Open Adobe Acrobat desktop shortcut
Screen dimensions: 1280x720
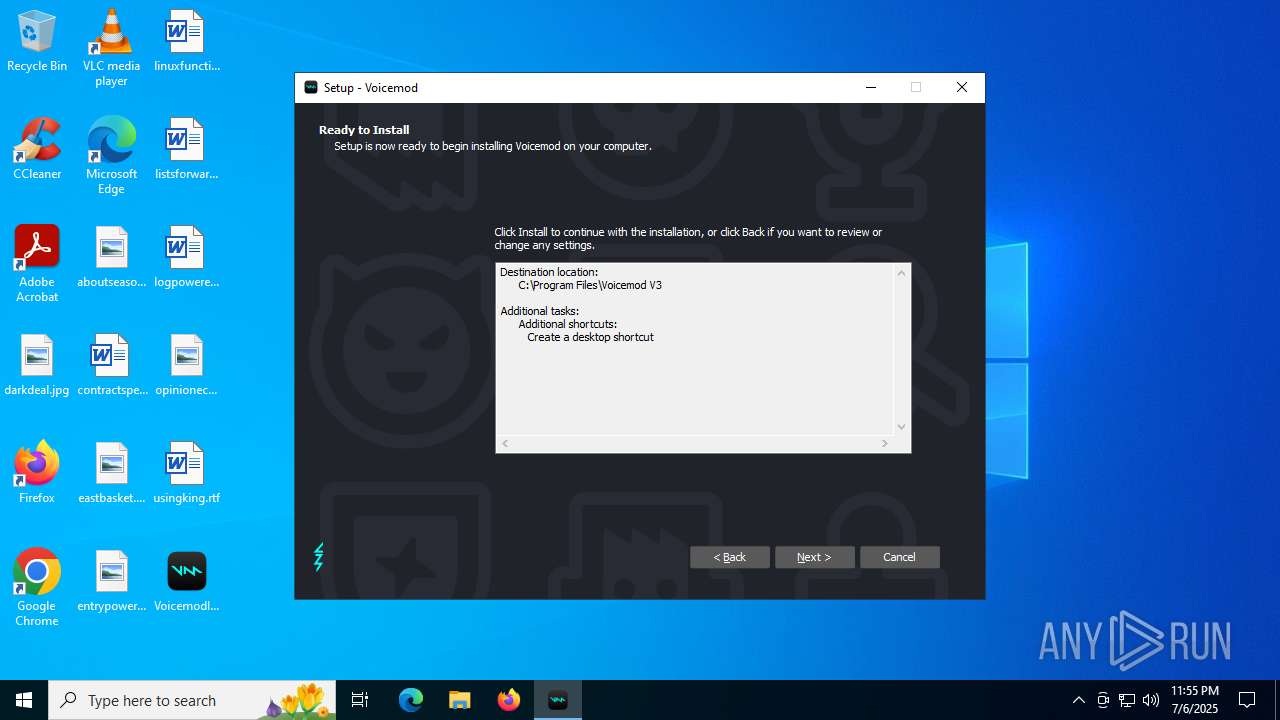tap(37, 264)
